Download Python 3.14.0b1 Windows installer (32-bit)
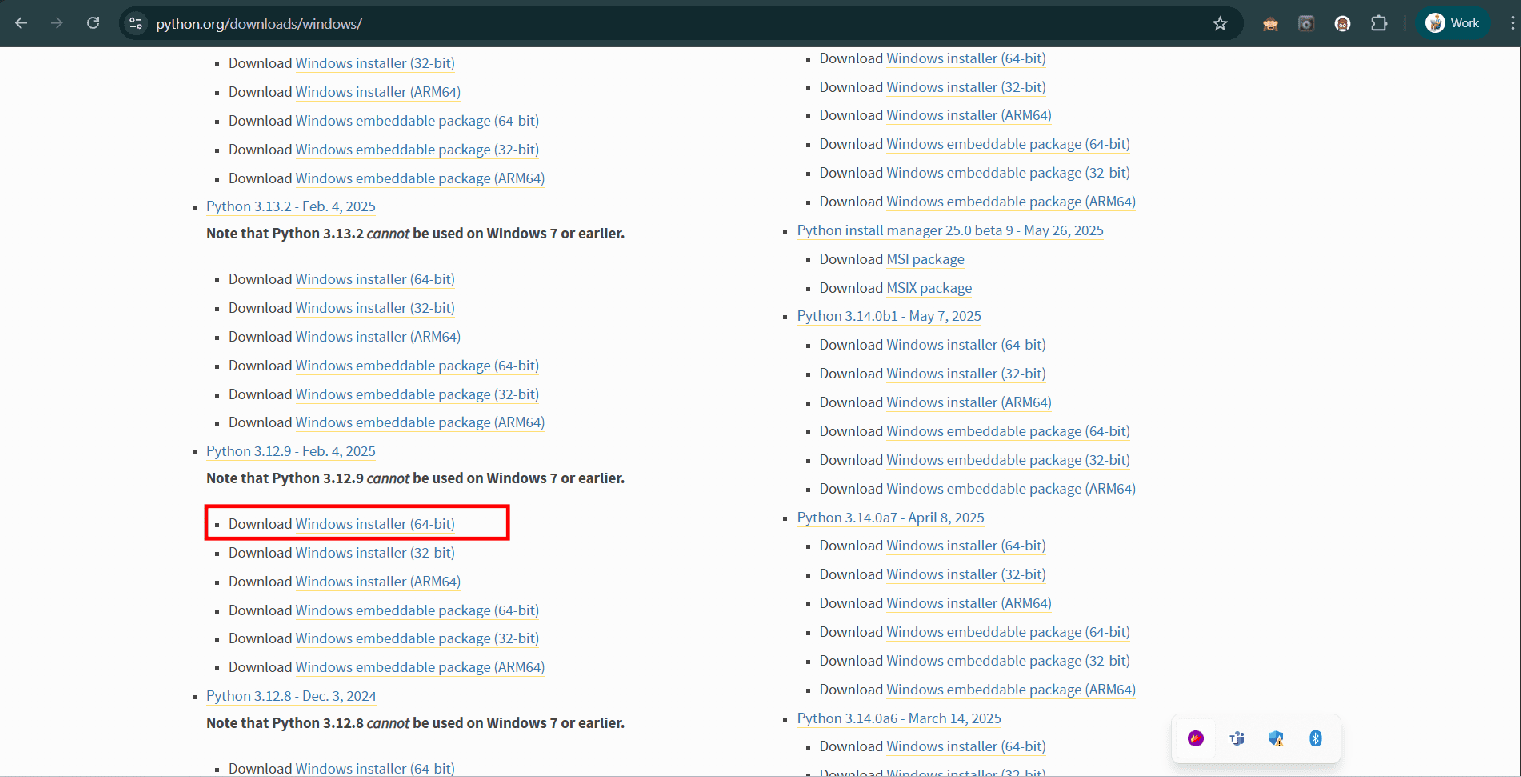Screen dimensions: 1521x777 point(966,374)
